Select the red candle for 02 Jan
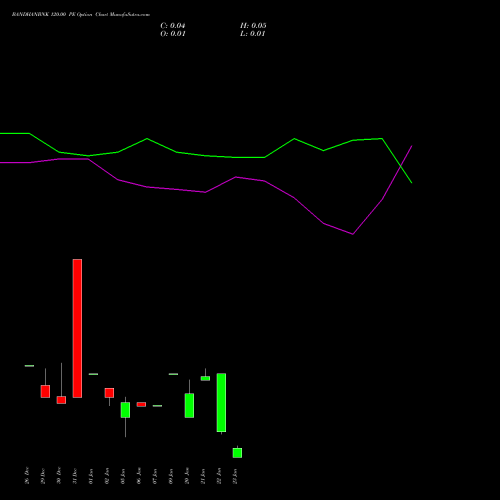This screenshot has width=500, height=500. pos(109,393)
